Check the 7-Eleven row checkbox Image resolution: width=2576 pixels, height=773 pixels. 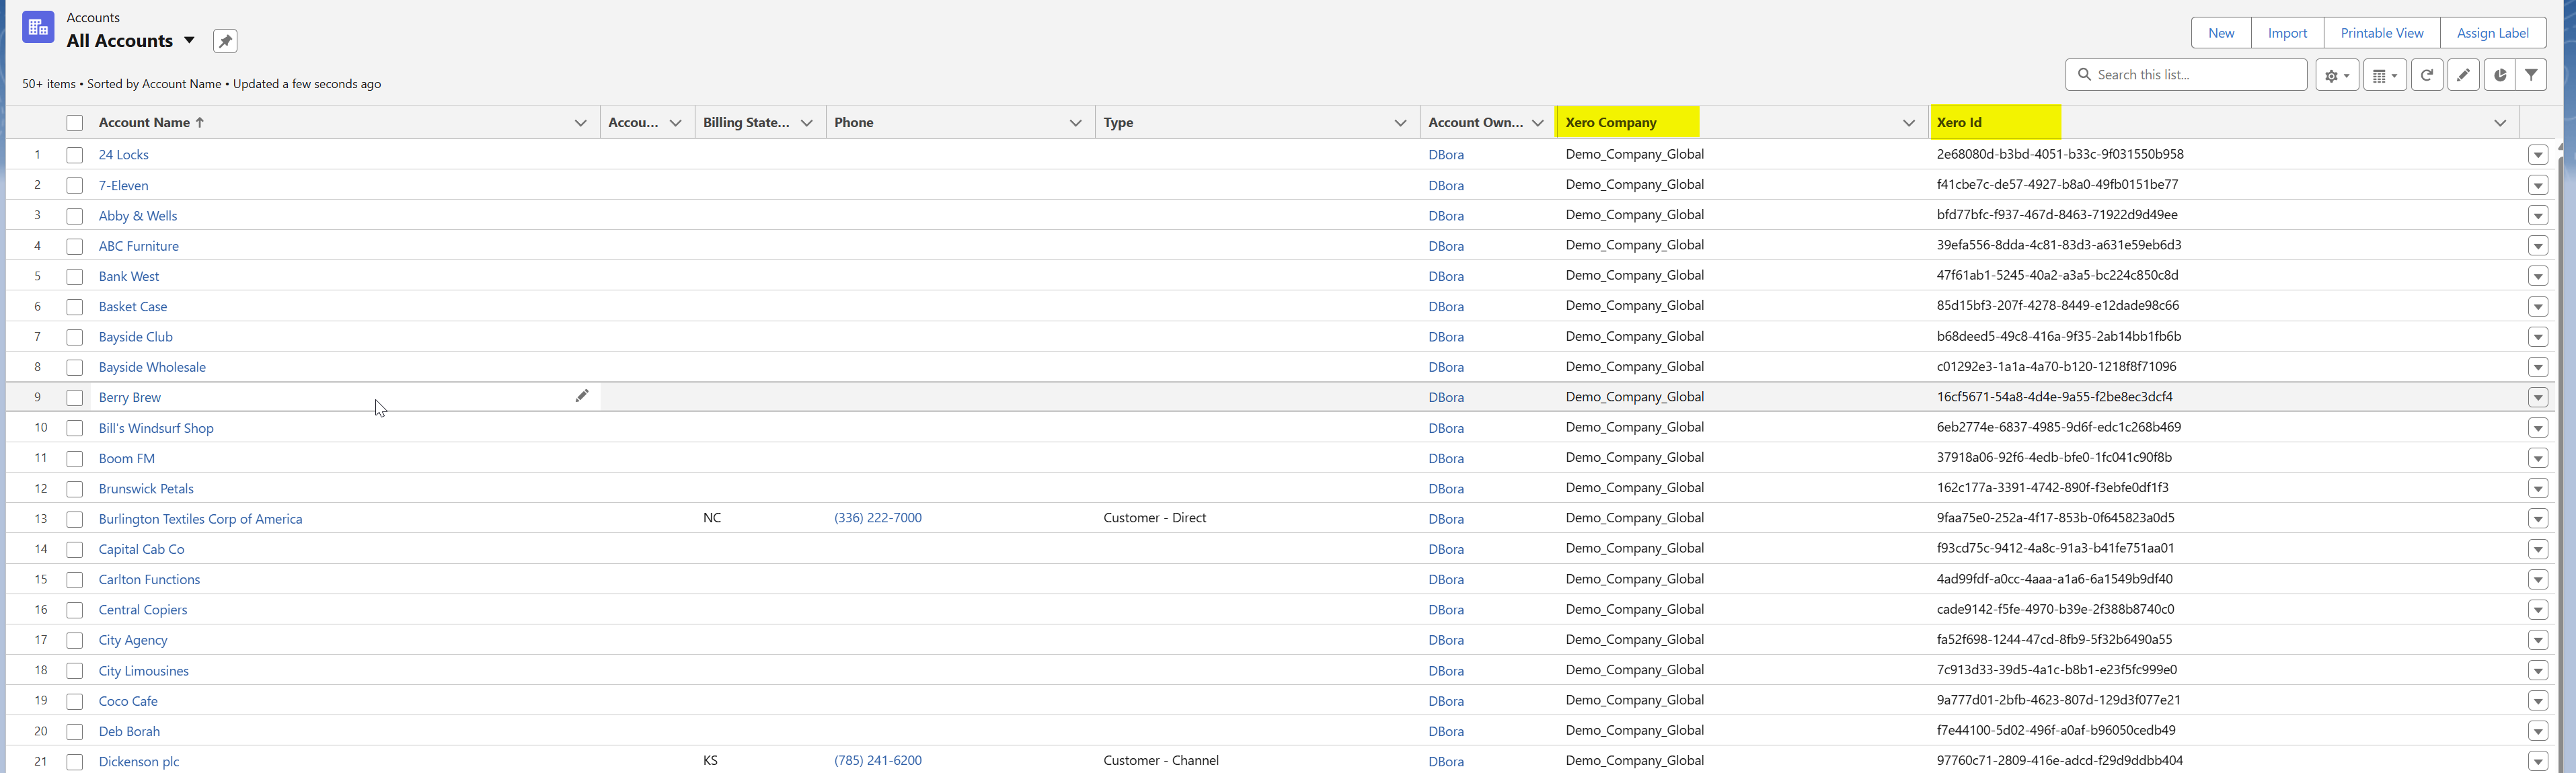coord(74,185)
